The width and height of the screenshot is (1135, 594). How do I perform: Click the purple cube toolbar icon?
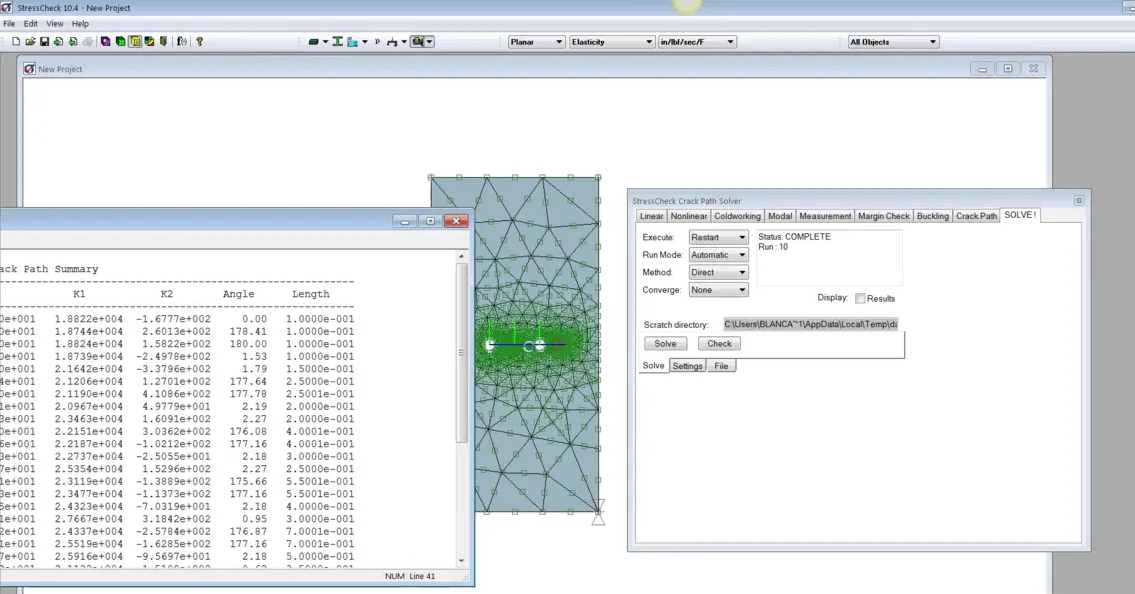pyautogui.click(x=105, y=42)
